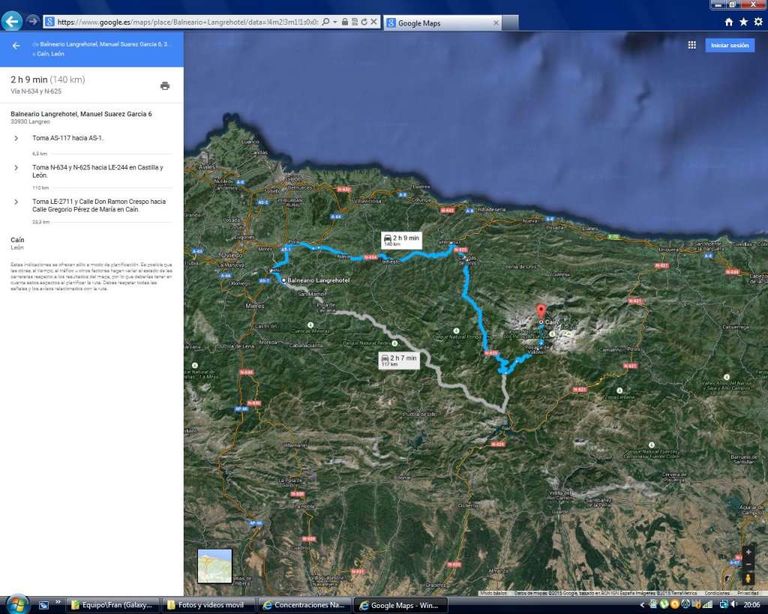The image size is (768, 614).
Task: Click the browser address bar URL
Action: (x=190, y=21)
